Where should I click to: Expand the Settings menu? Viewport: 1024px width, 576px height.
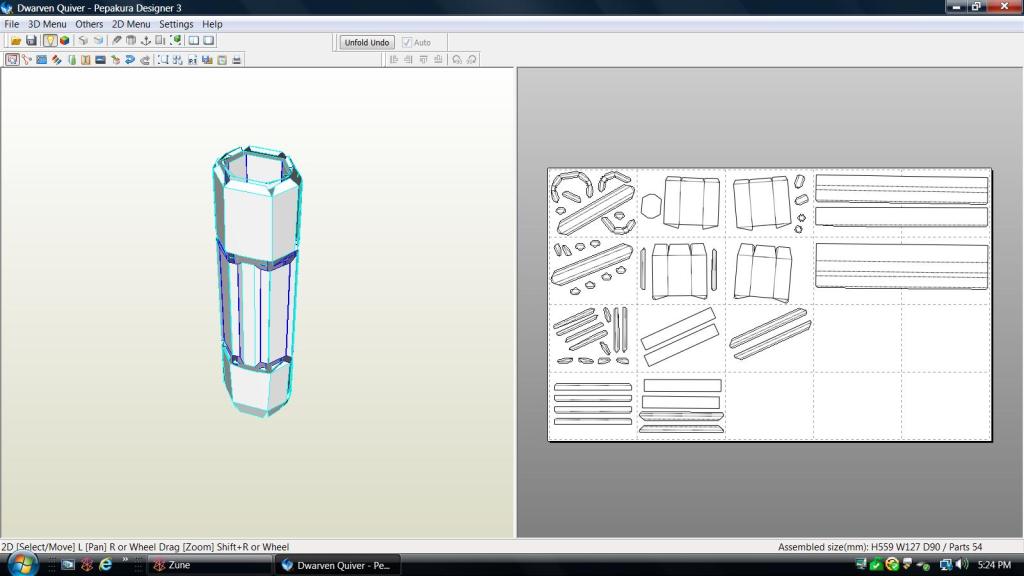[176, 24]
